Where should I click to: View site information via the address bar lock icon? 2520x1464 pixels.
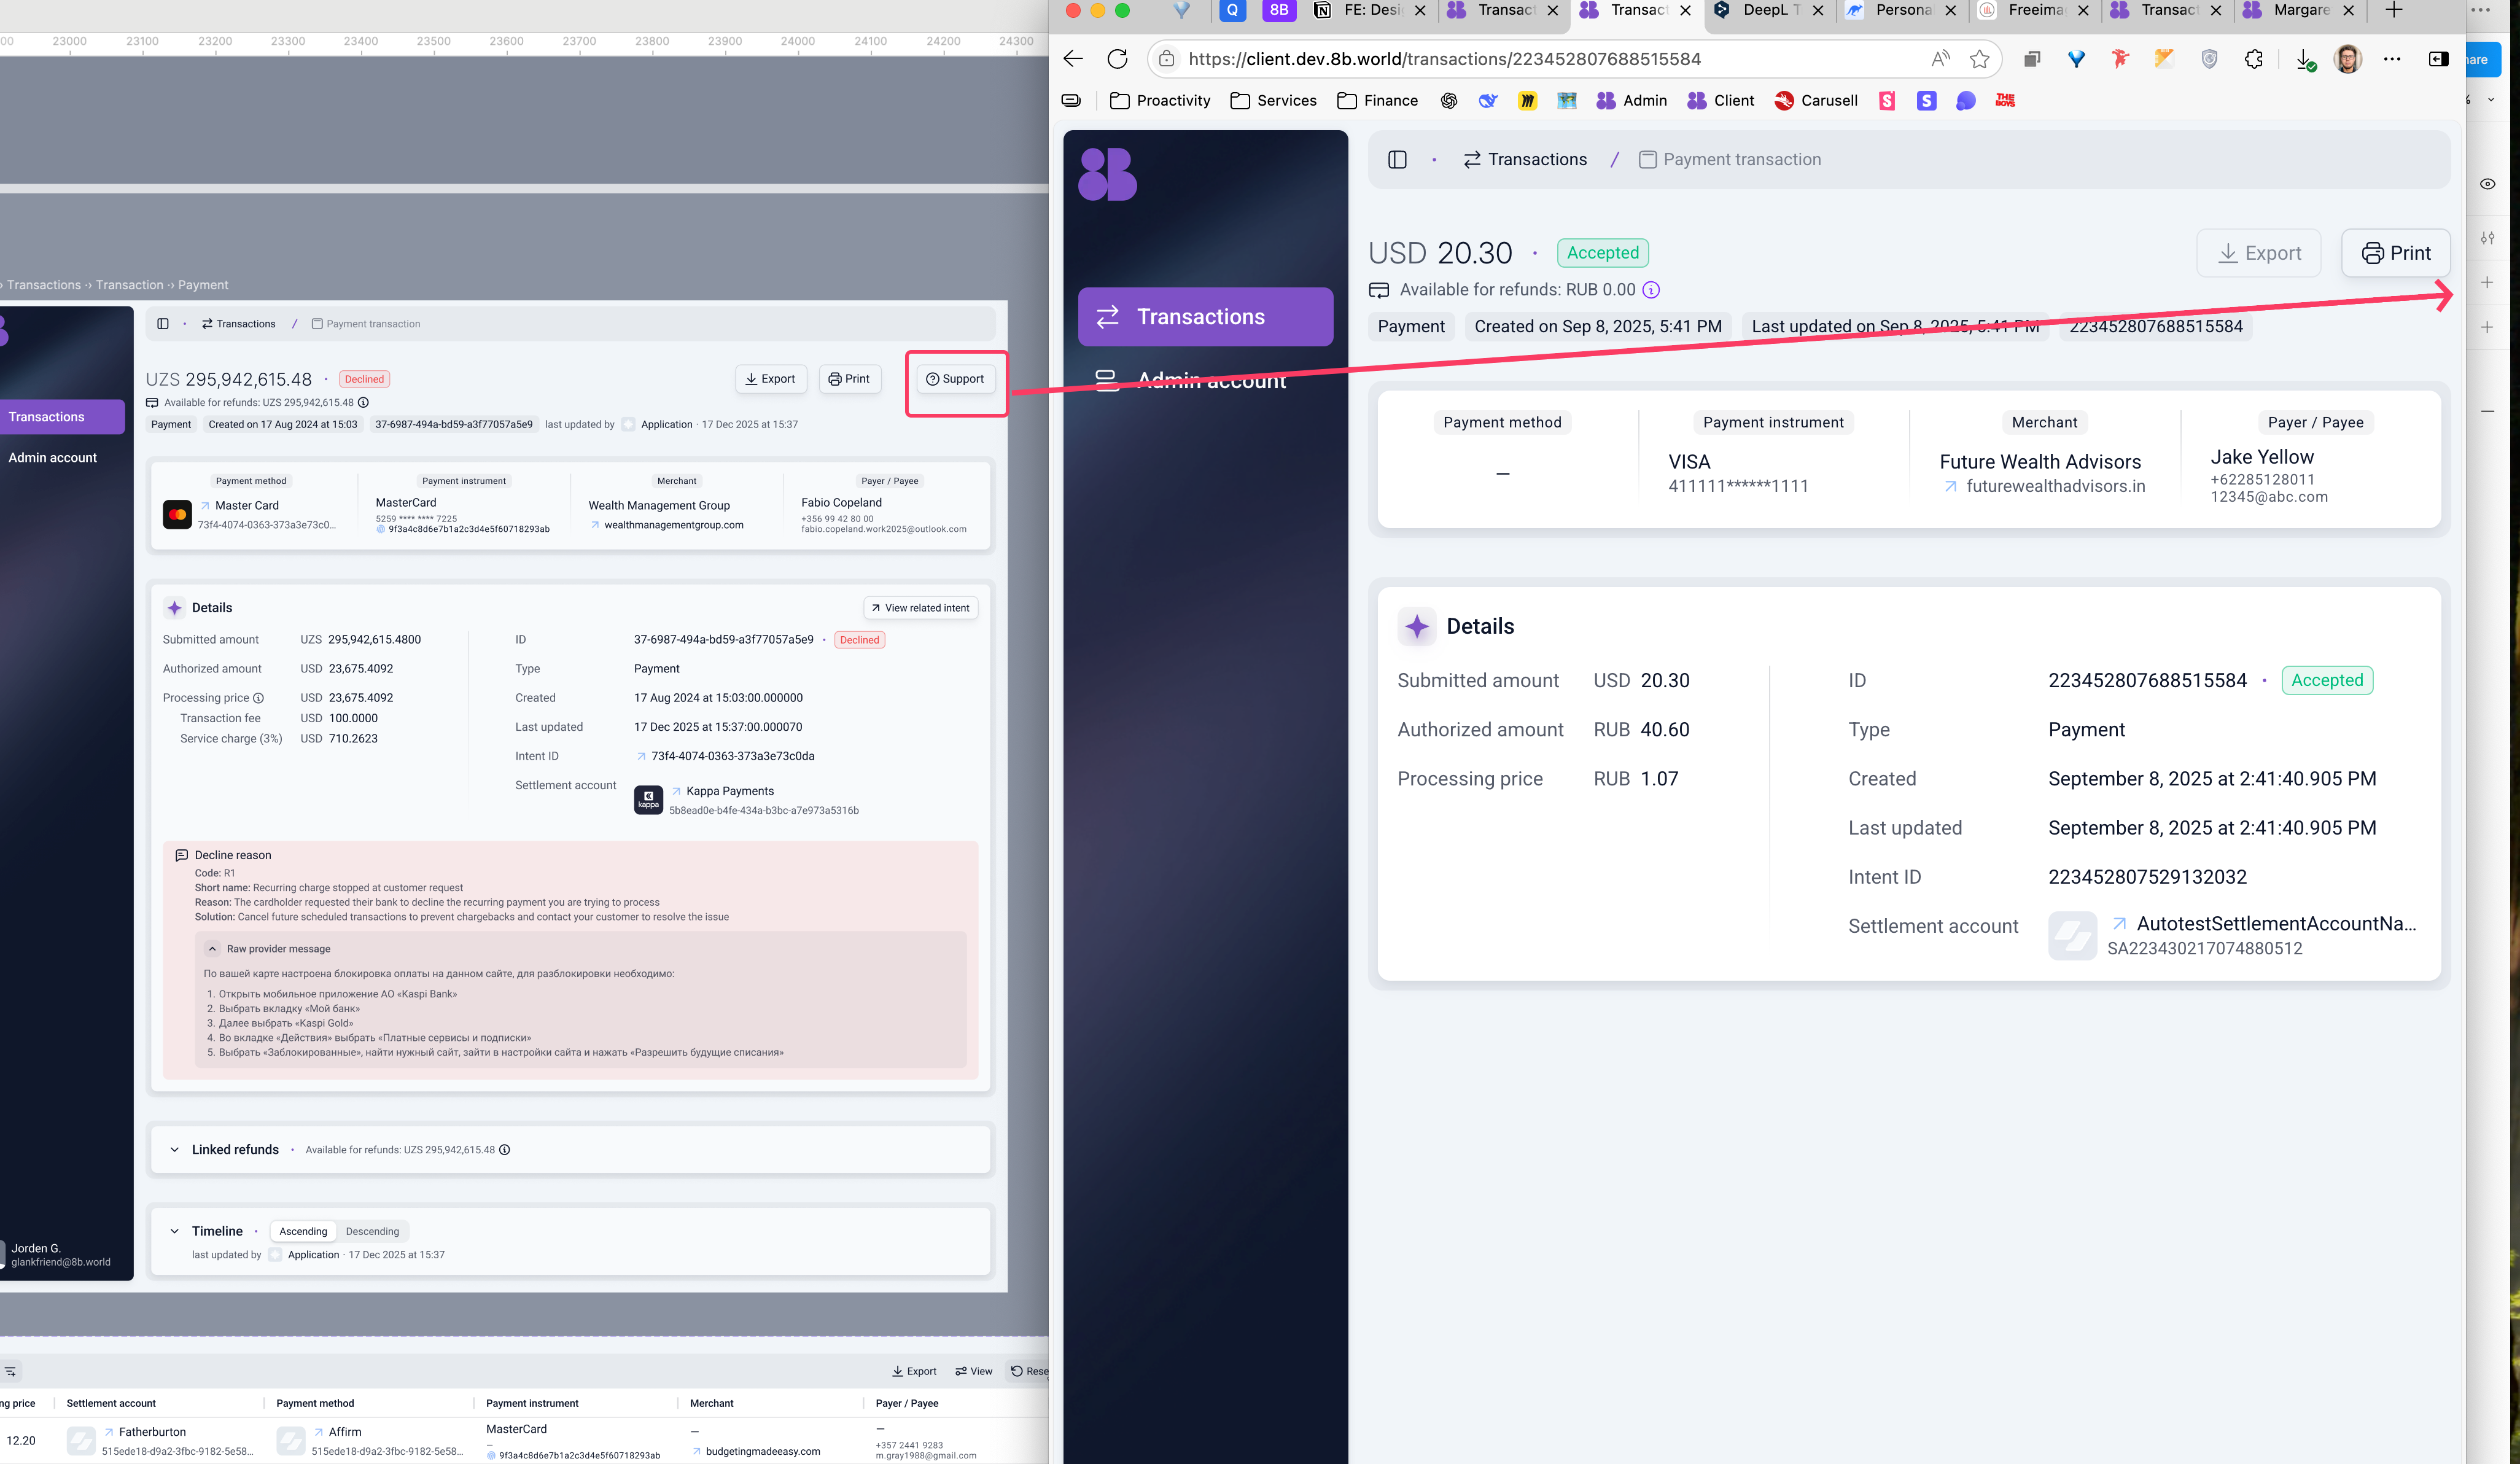click(x=1166, y=59)
